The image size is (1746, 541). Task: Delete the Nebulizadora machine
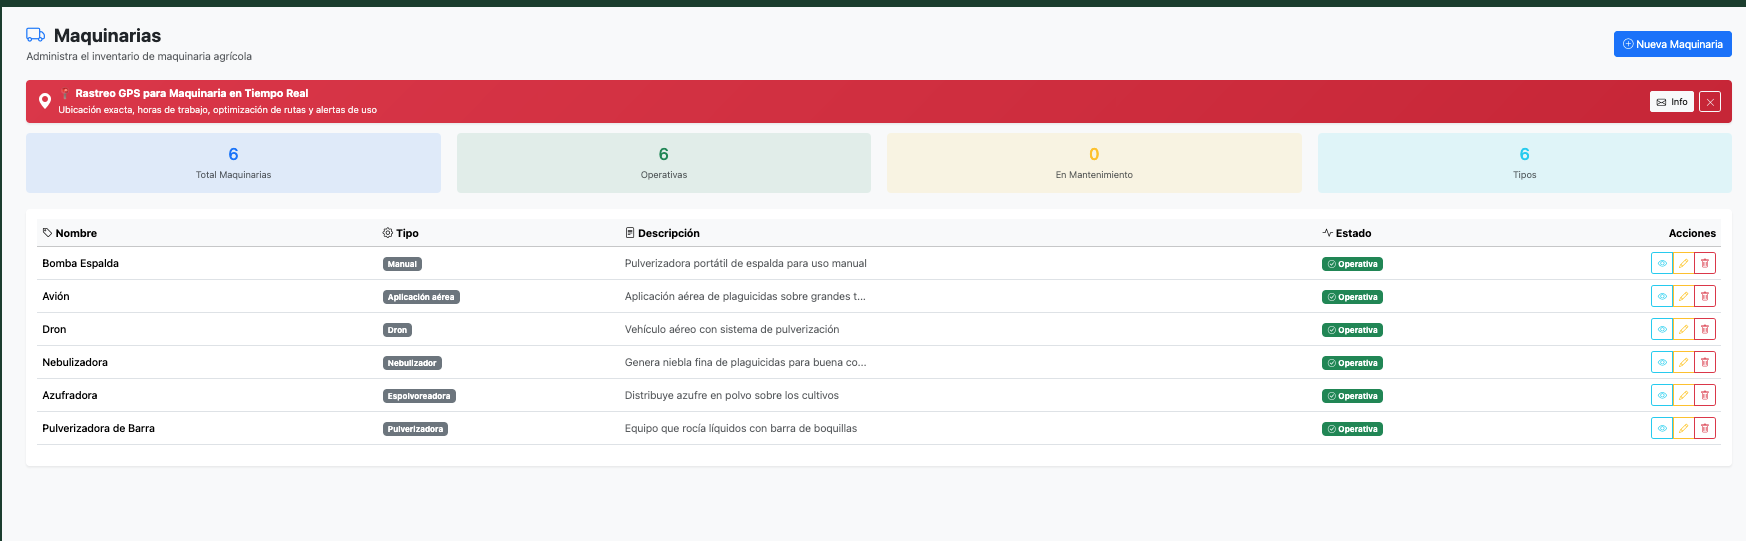click(x=1705, y=362)
